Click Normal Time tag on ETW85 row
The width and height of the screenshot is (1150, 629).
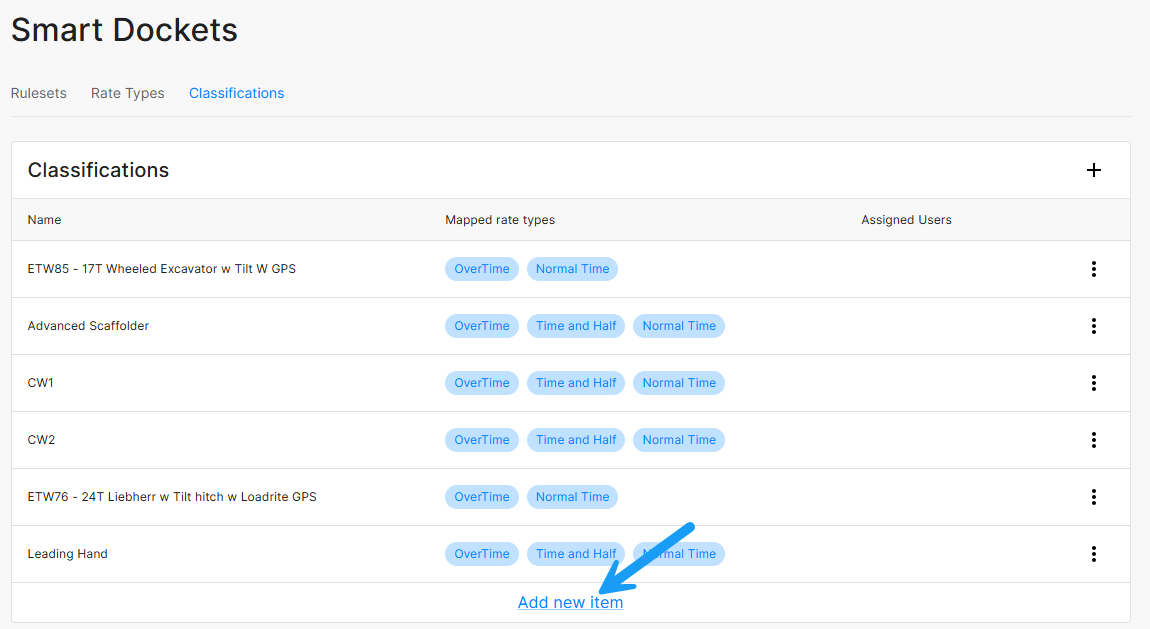coord(572,269)
